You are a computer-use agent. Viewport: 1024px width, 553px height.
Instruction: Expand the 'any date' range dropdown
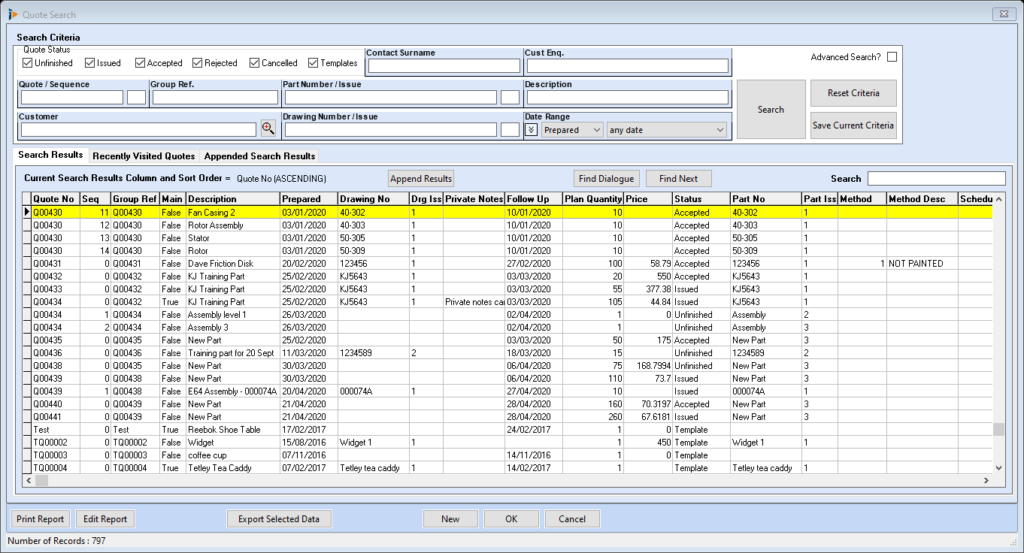(x=720, y=130)
